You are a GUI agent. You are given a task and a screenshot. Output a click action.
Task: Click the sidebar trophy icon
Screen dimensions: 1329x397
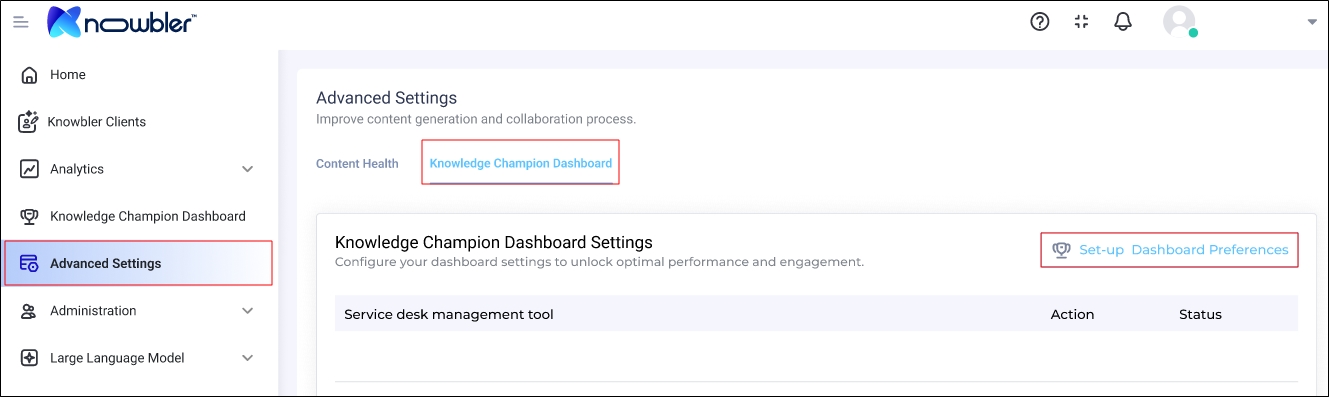click(x=29, y=216)
